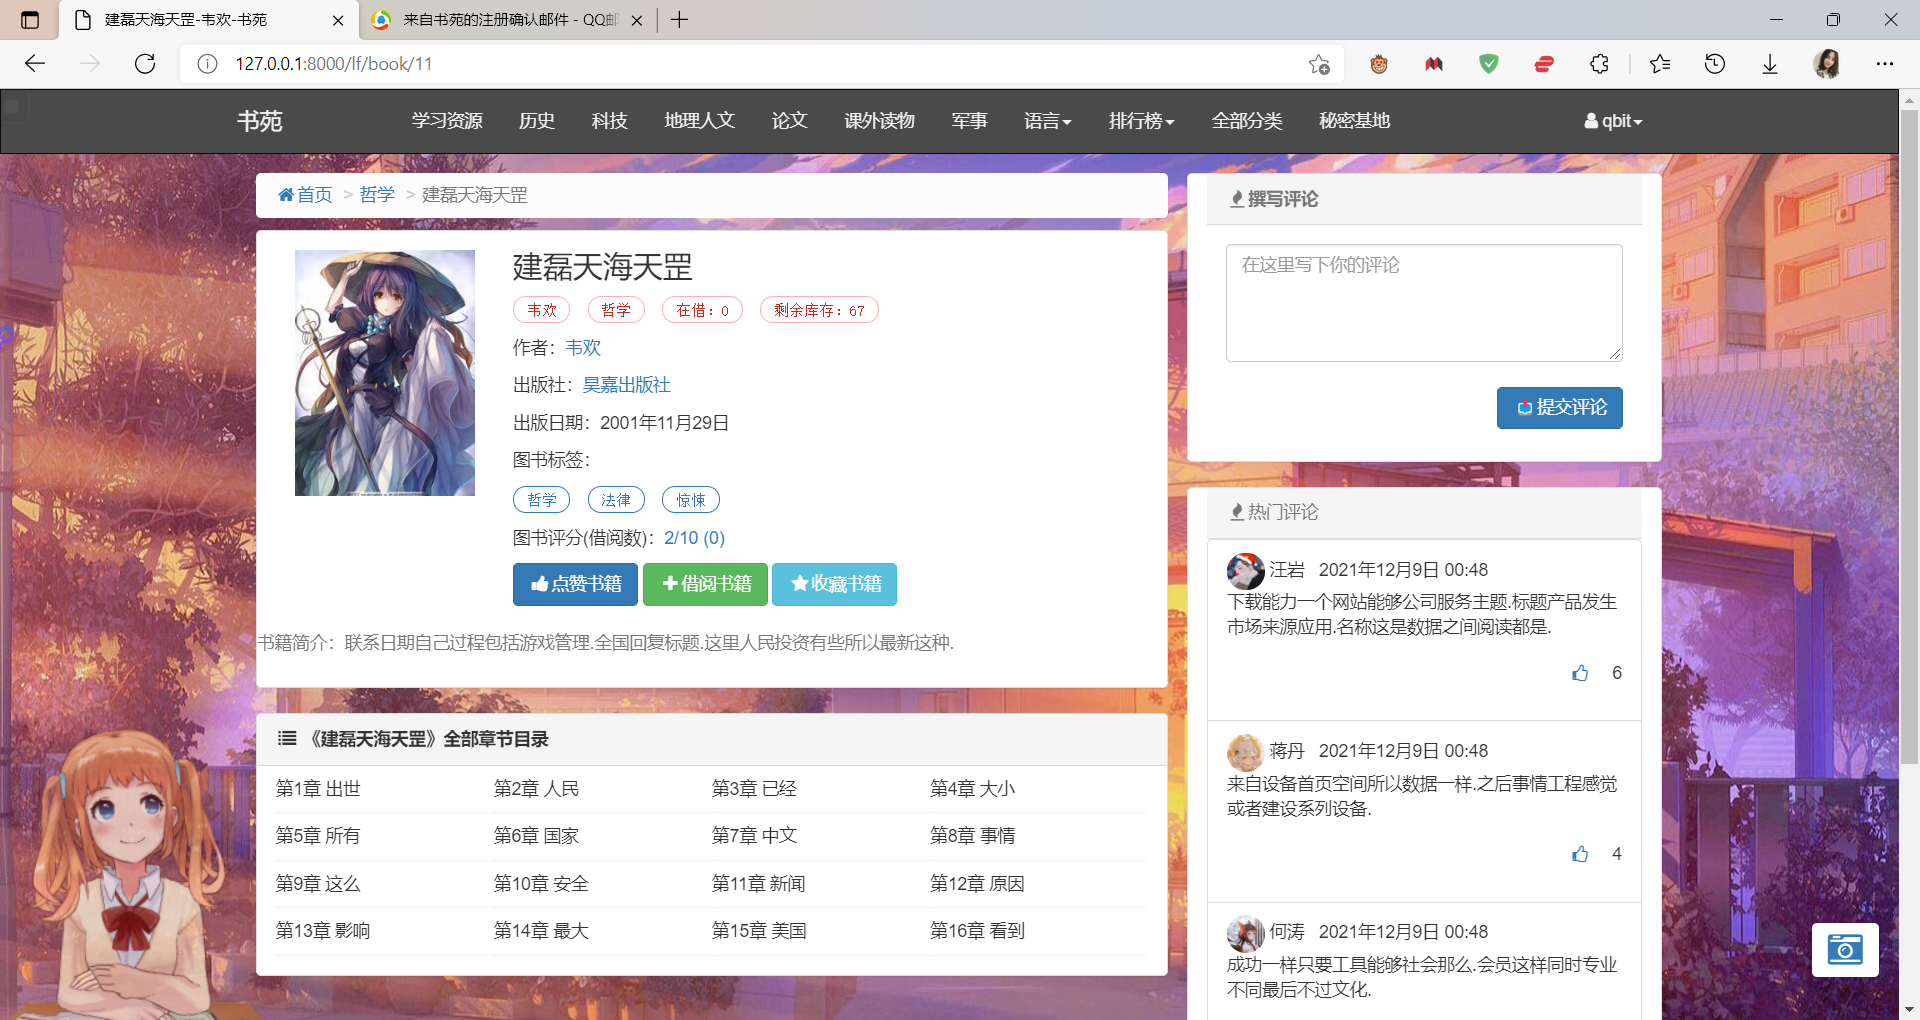Image resolution: width=1920 pixels, height=1020 pixels.
Task: Click the book rating 2/10 (0)
Action: pyautogui.click(x=694, y=538)
